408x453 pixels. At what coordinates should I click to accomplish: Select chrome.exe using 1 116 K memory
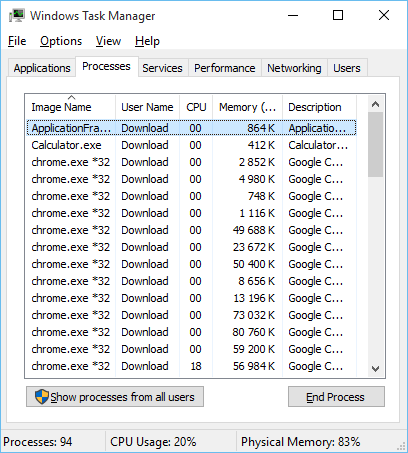tap(191, 213)
